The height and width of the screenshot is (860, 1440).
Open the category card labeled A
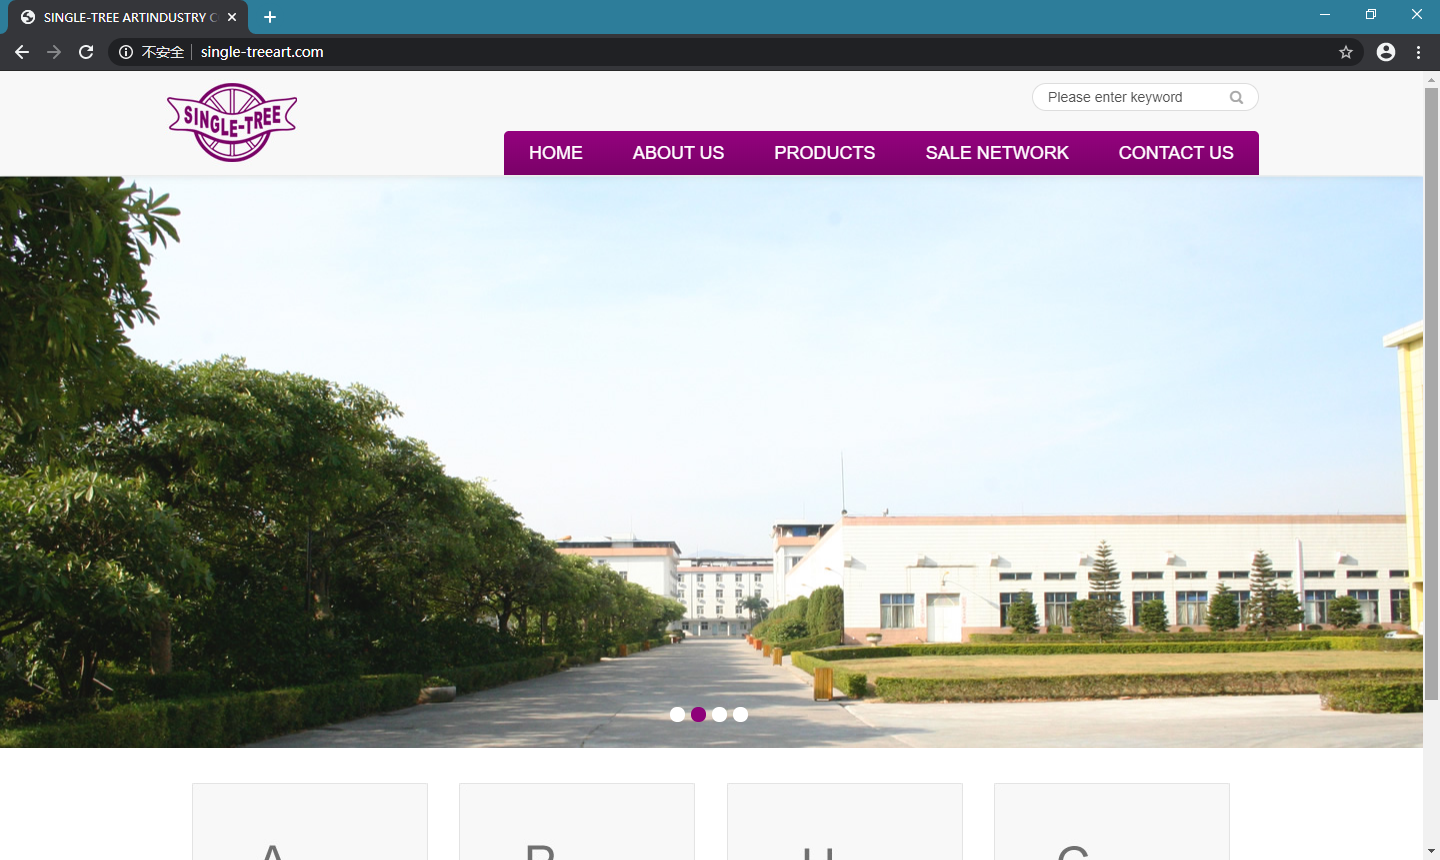tap(310, 822)
